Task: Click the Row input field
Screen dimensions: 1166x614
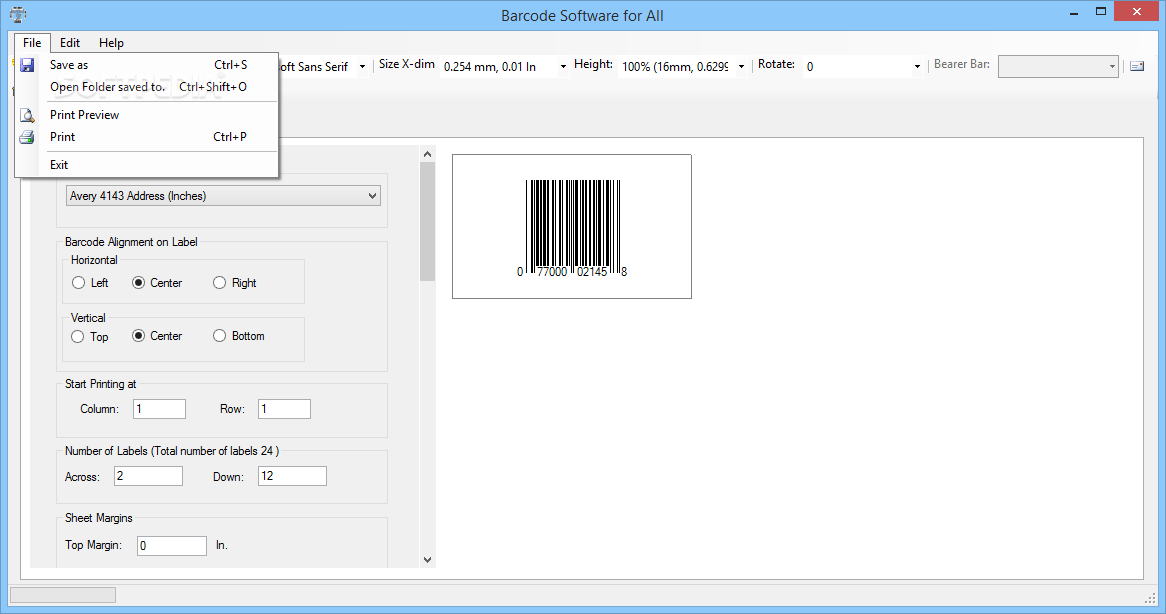Action: point(285,409)
